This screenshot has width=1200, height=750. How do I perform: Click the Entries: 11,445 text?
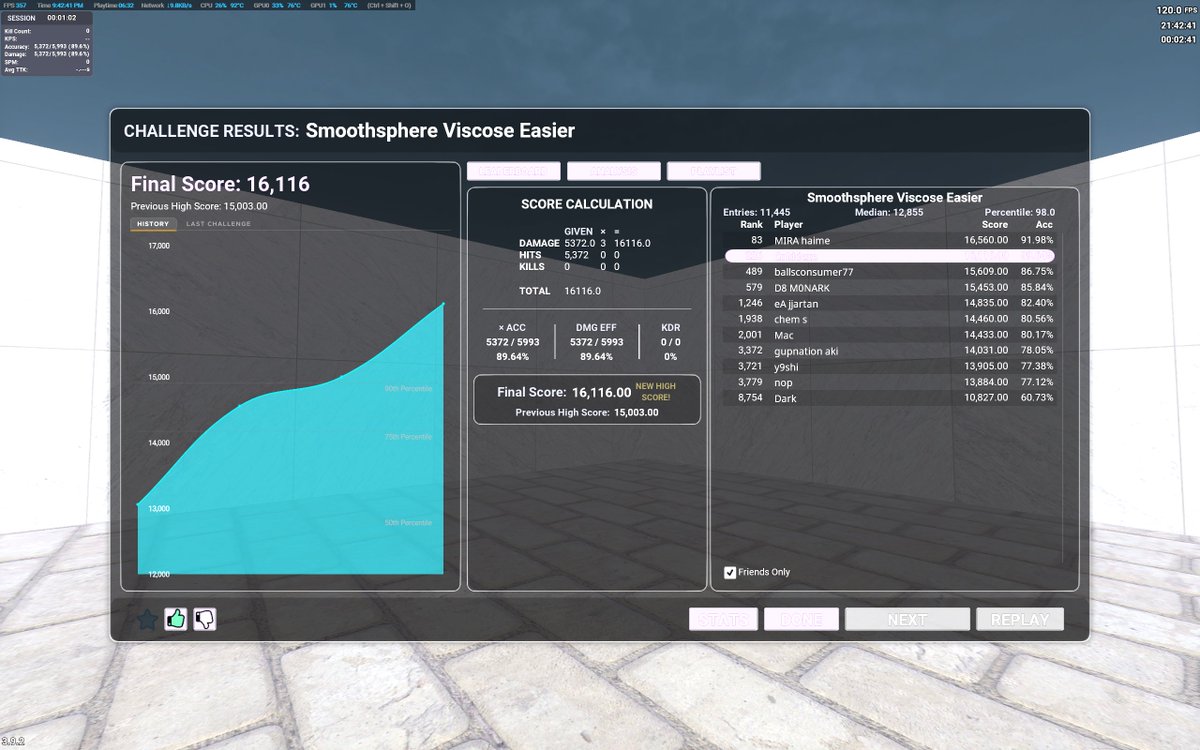[757, 212]
